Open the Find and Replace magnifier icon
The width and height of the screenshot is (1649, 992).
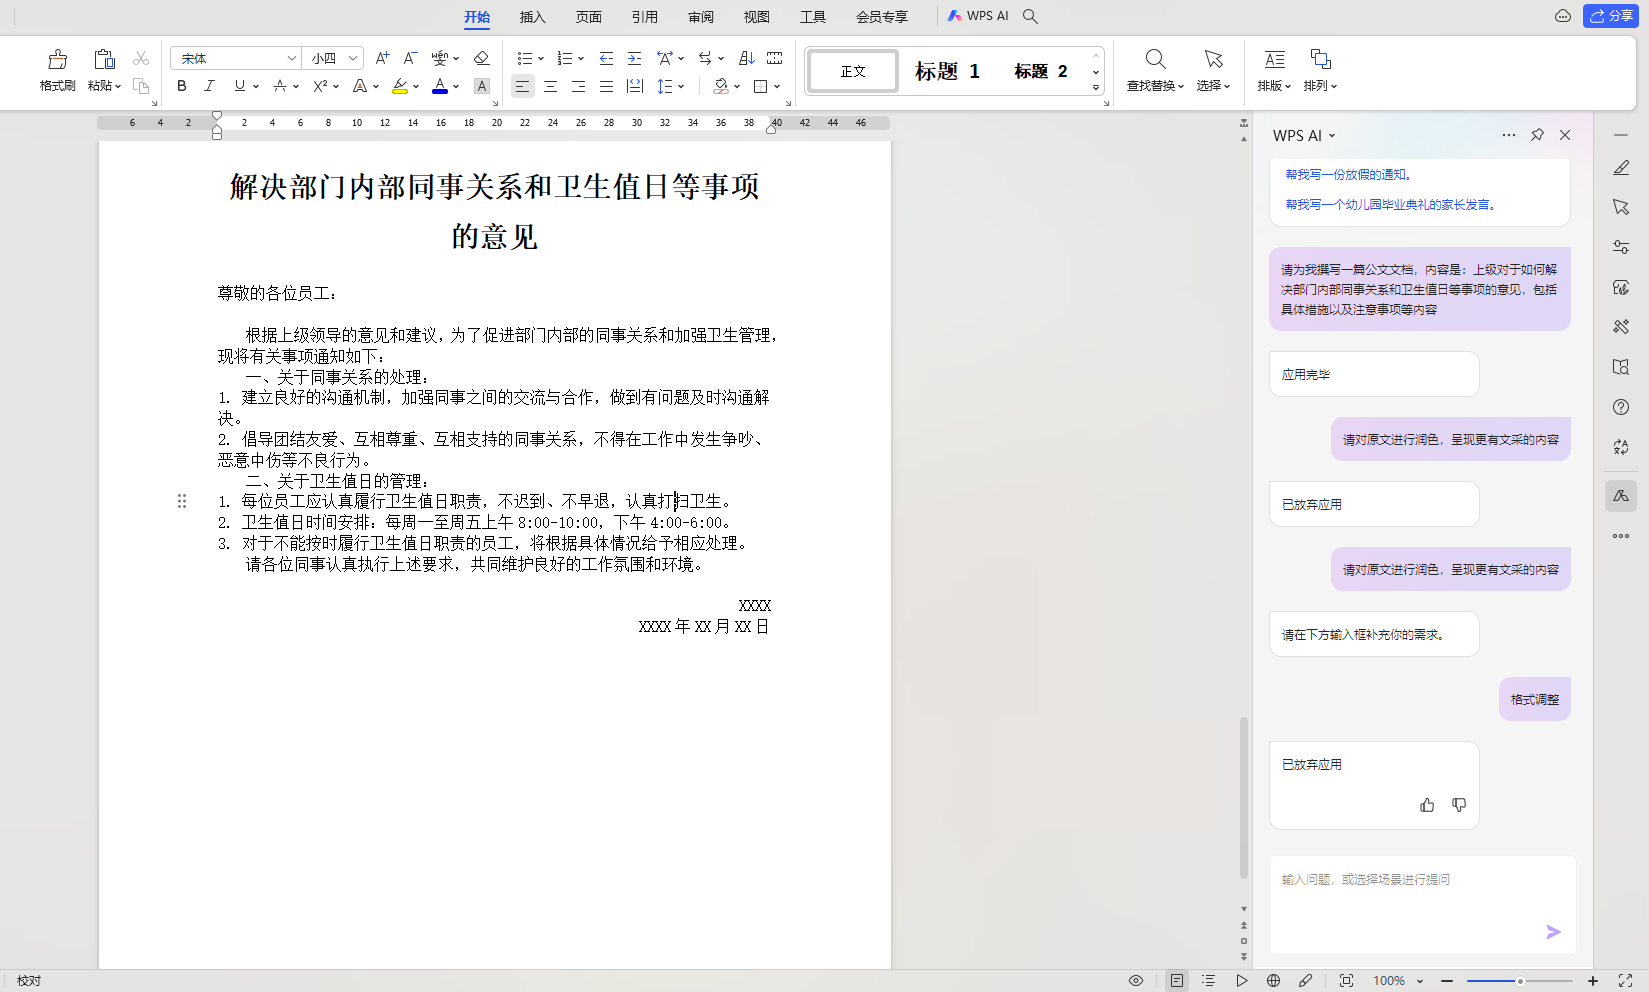1155,60
